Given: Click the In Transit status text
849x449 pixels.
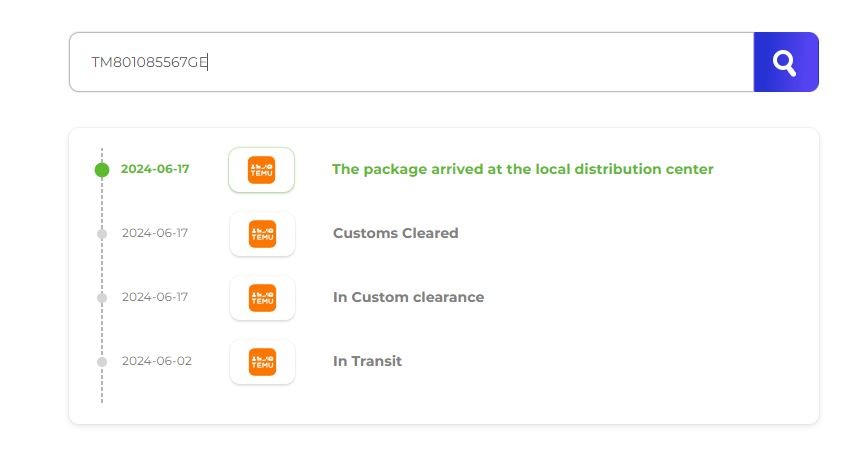Looking at the screenshot, I should 367,361.
